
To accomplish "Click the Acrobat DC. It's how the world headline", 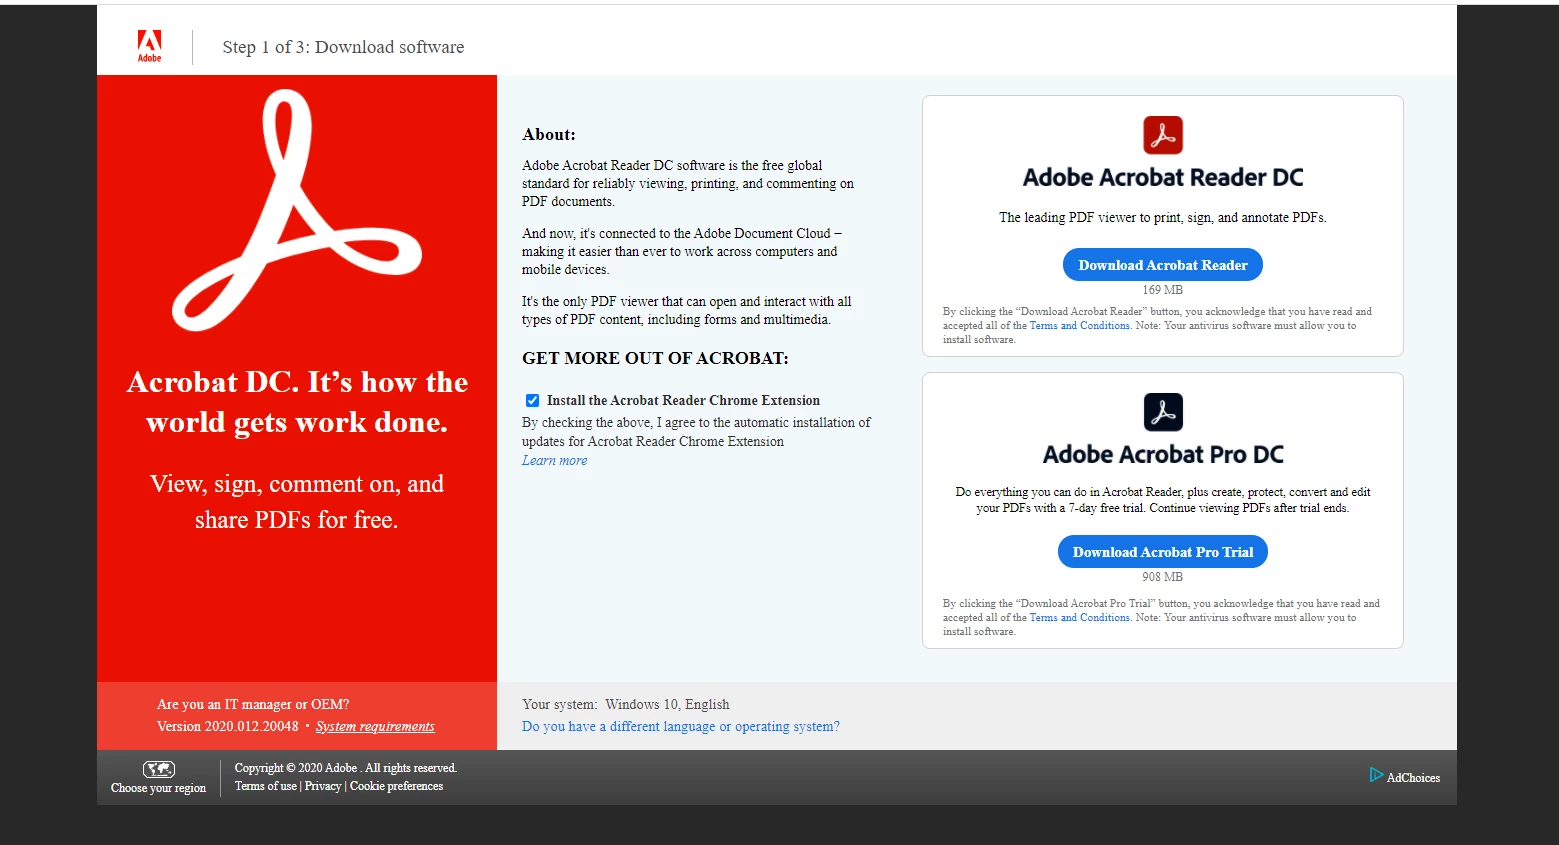I will coord(297,402).
